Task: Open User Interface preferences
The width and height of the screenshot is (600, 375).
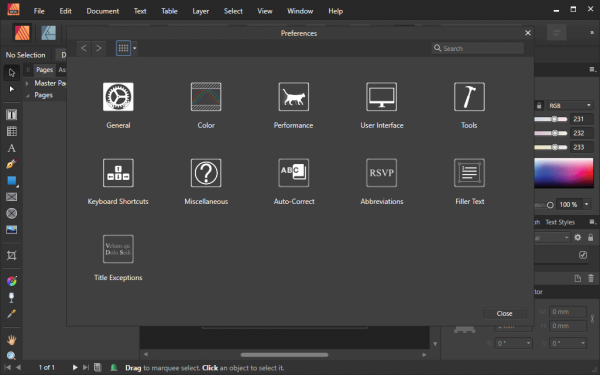Action: coord(382,97)
